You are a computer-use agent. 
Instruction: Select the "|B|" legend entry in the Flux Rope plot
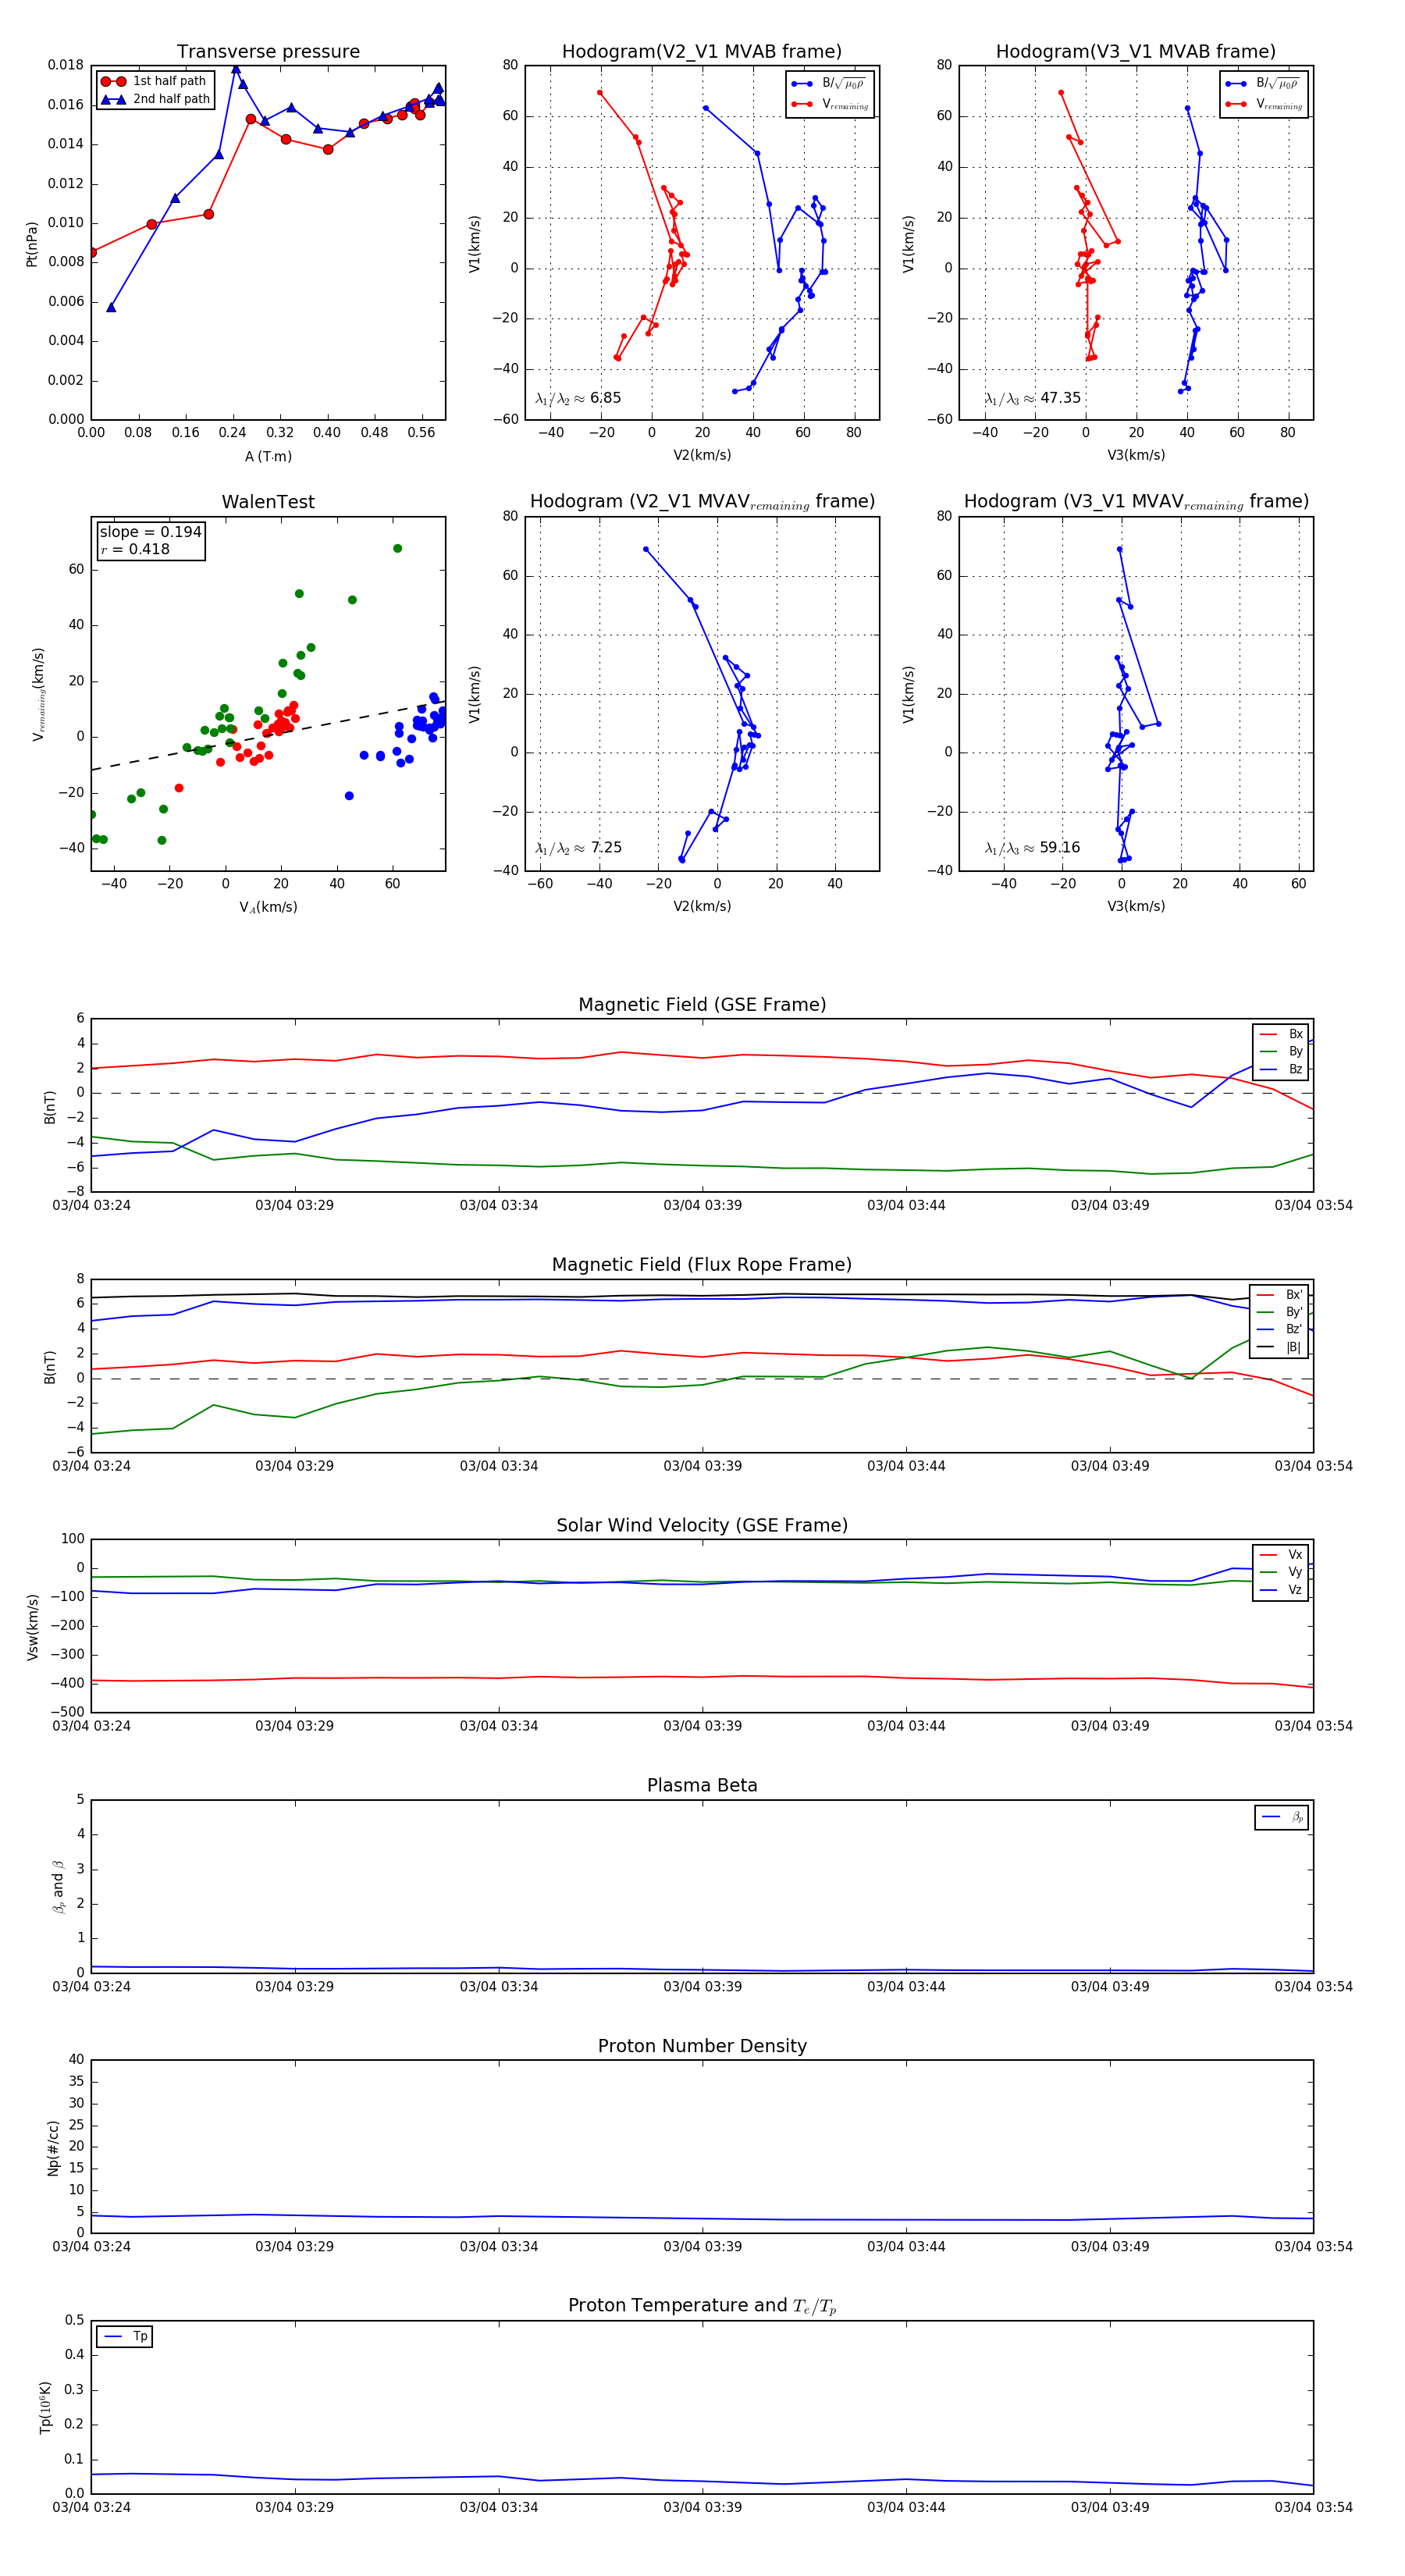(1279, 1347)
